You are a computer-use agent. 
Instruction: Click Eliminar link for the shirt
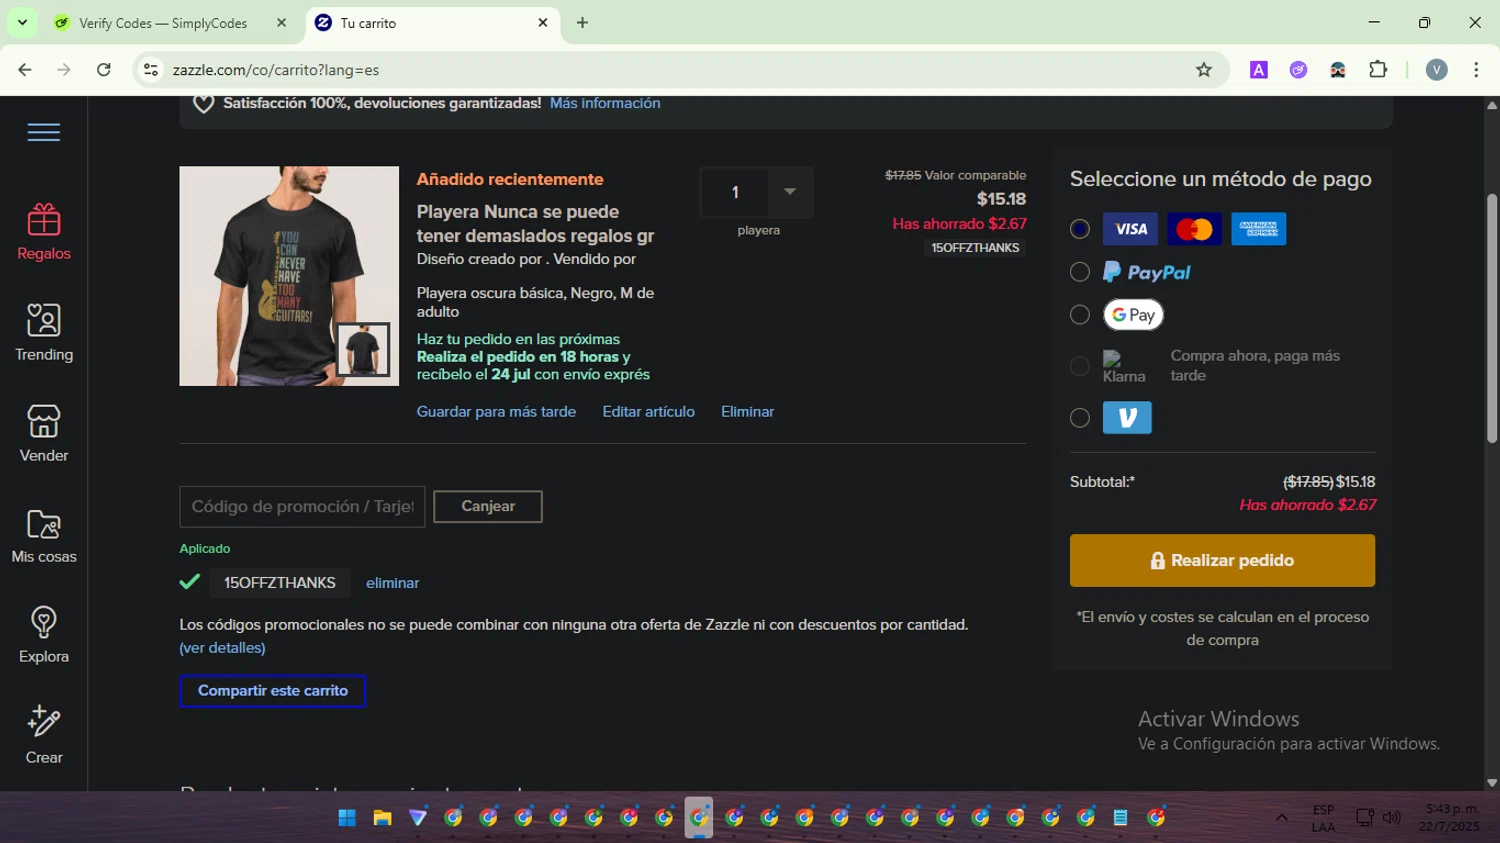(x=747, y=412)
